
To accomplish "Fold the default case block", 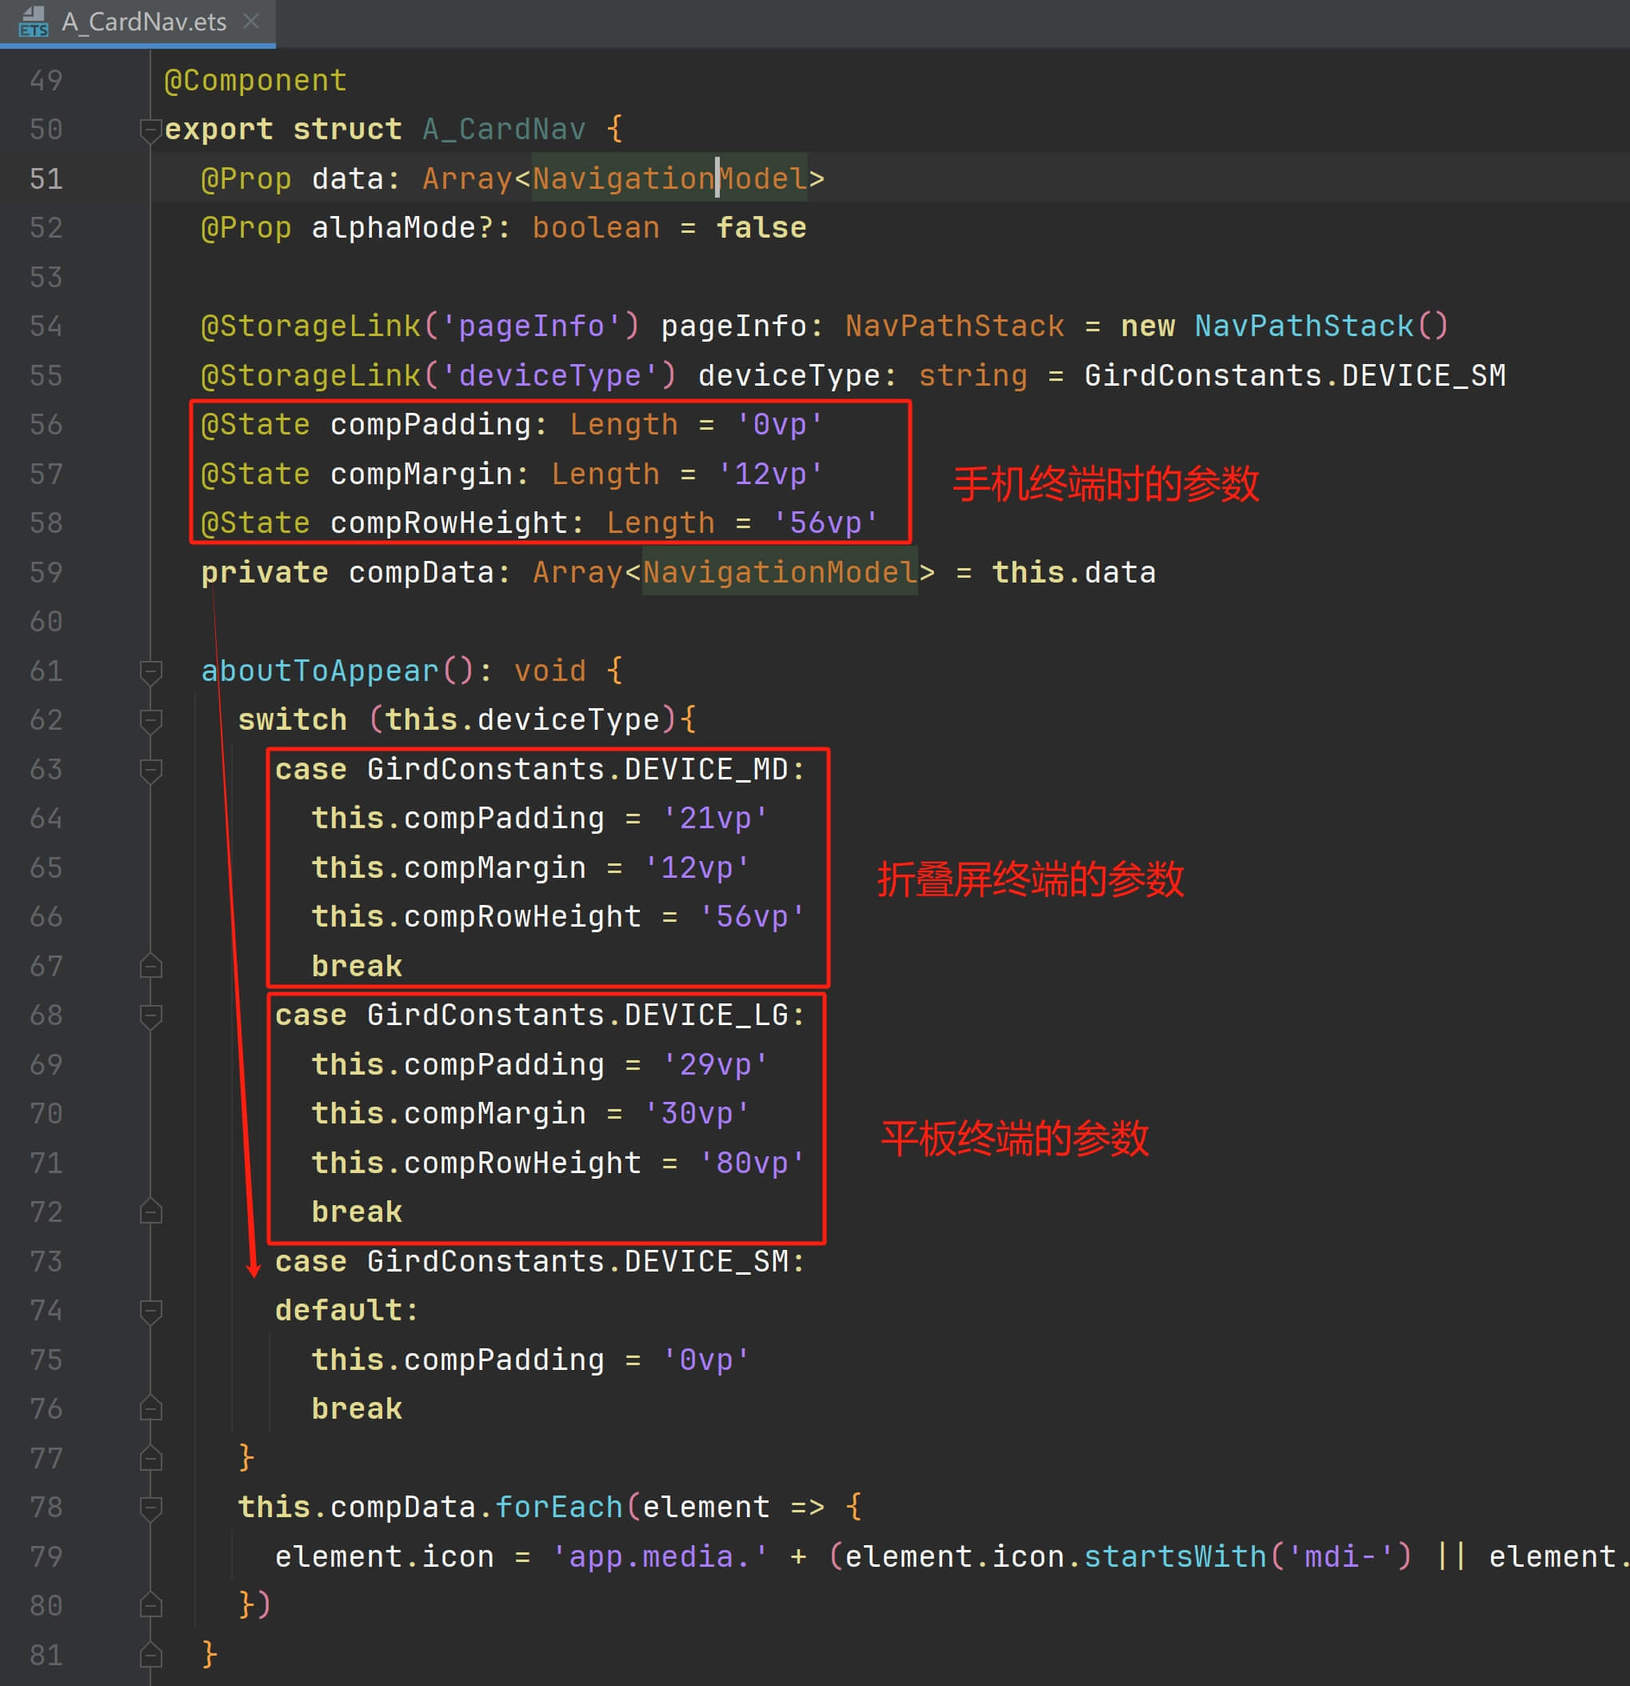I will pos(151,1311).
